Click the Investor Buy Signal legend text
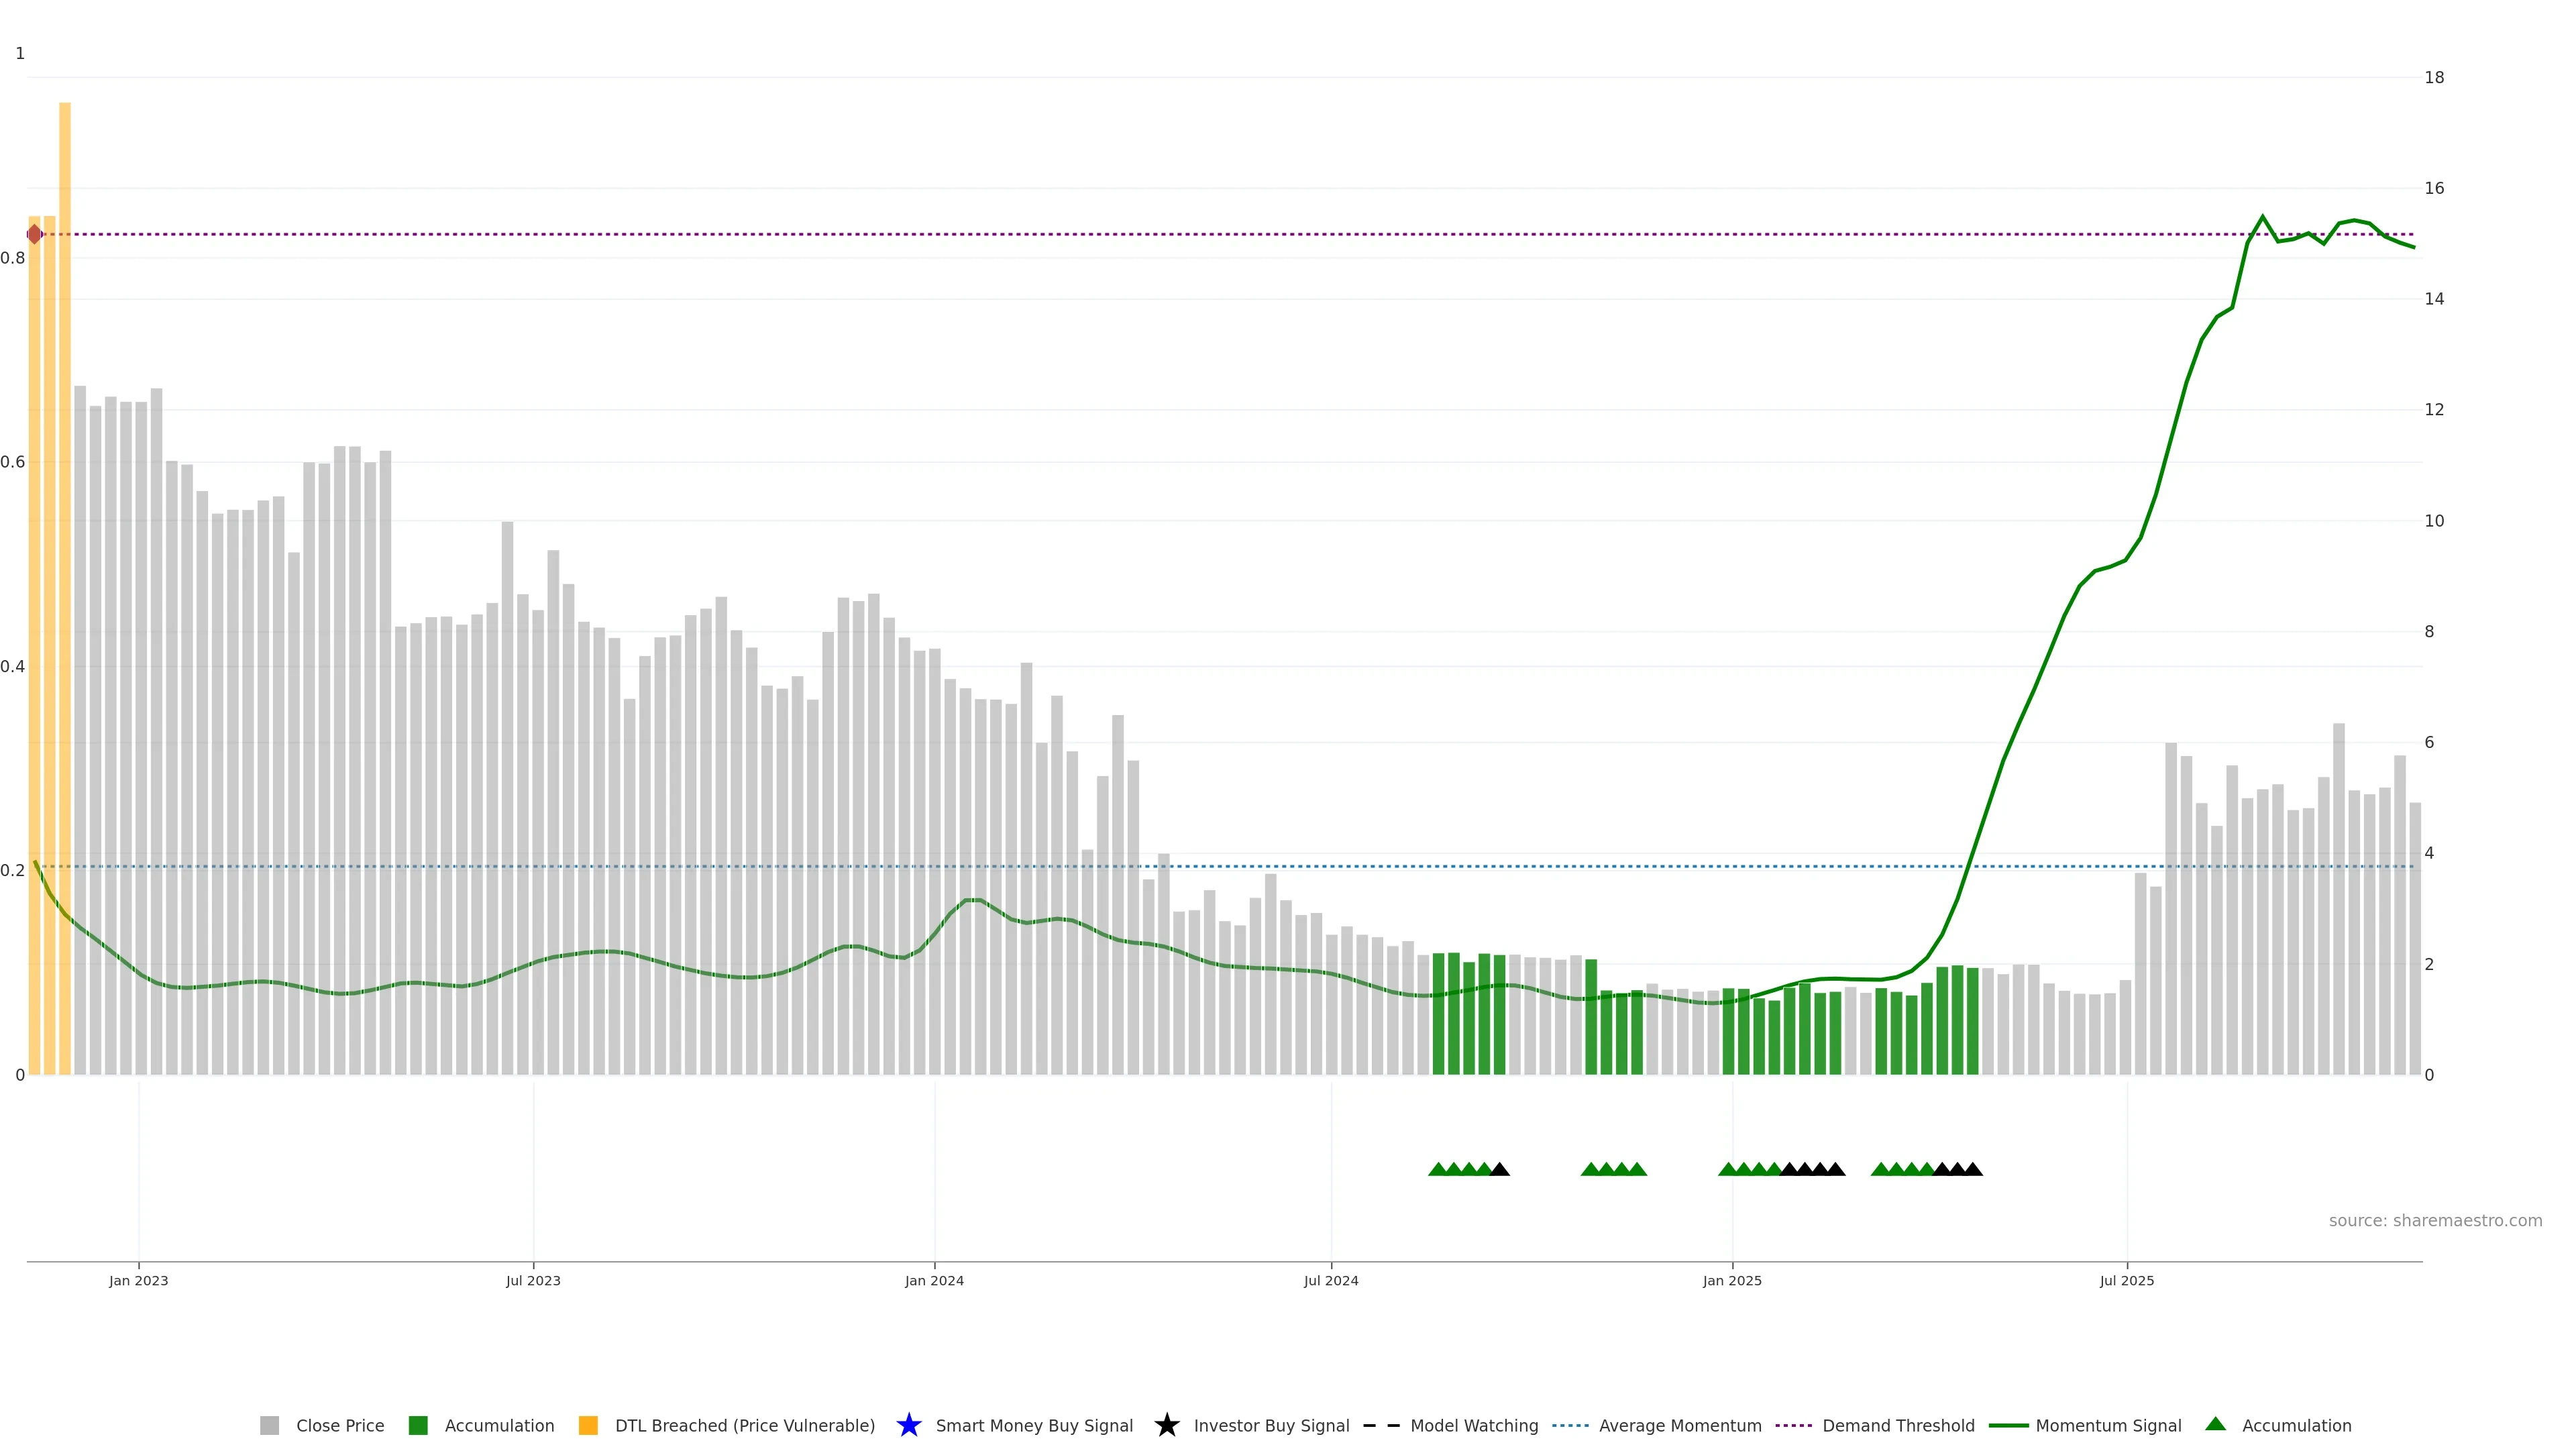The width and height of the screenshot is (2576, 1449). tap(1271, 1425)
